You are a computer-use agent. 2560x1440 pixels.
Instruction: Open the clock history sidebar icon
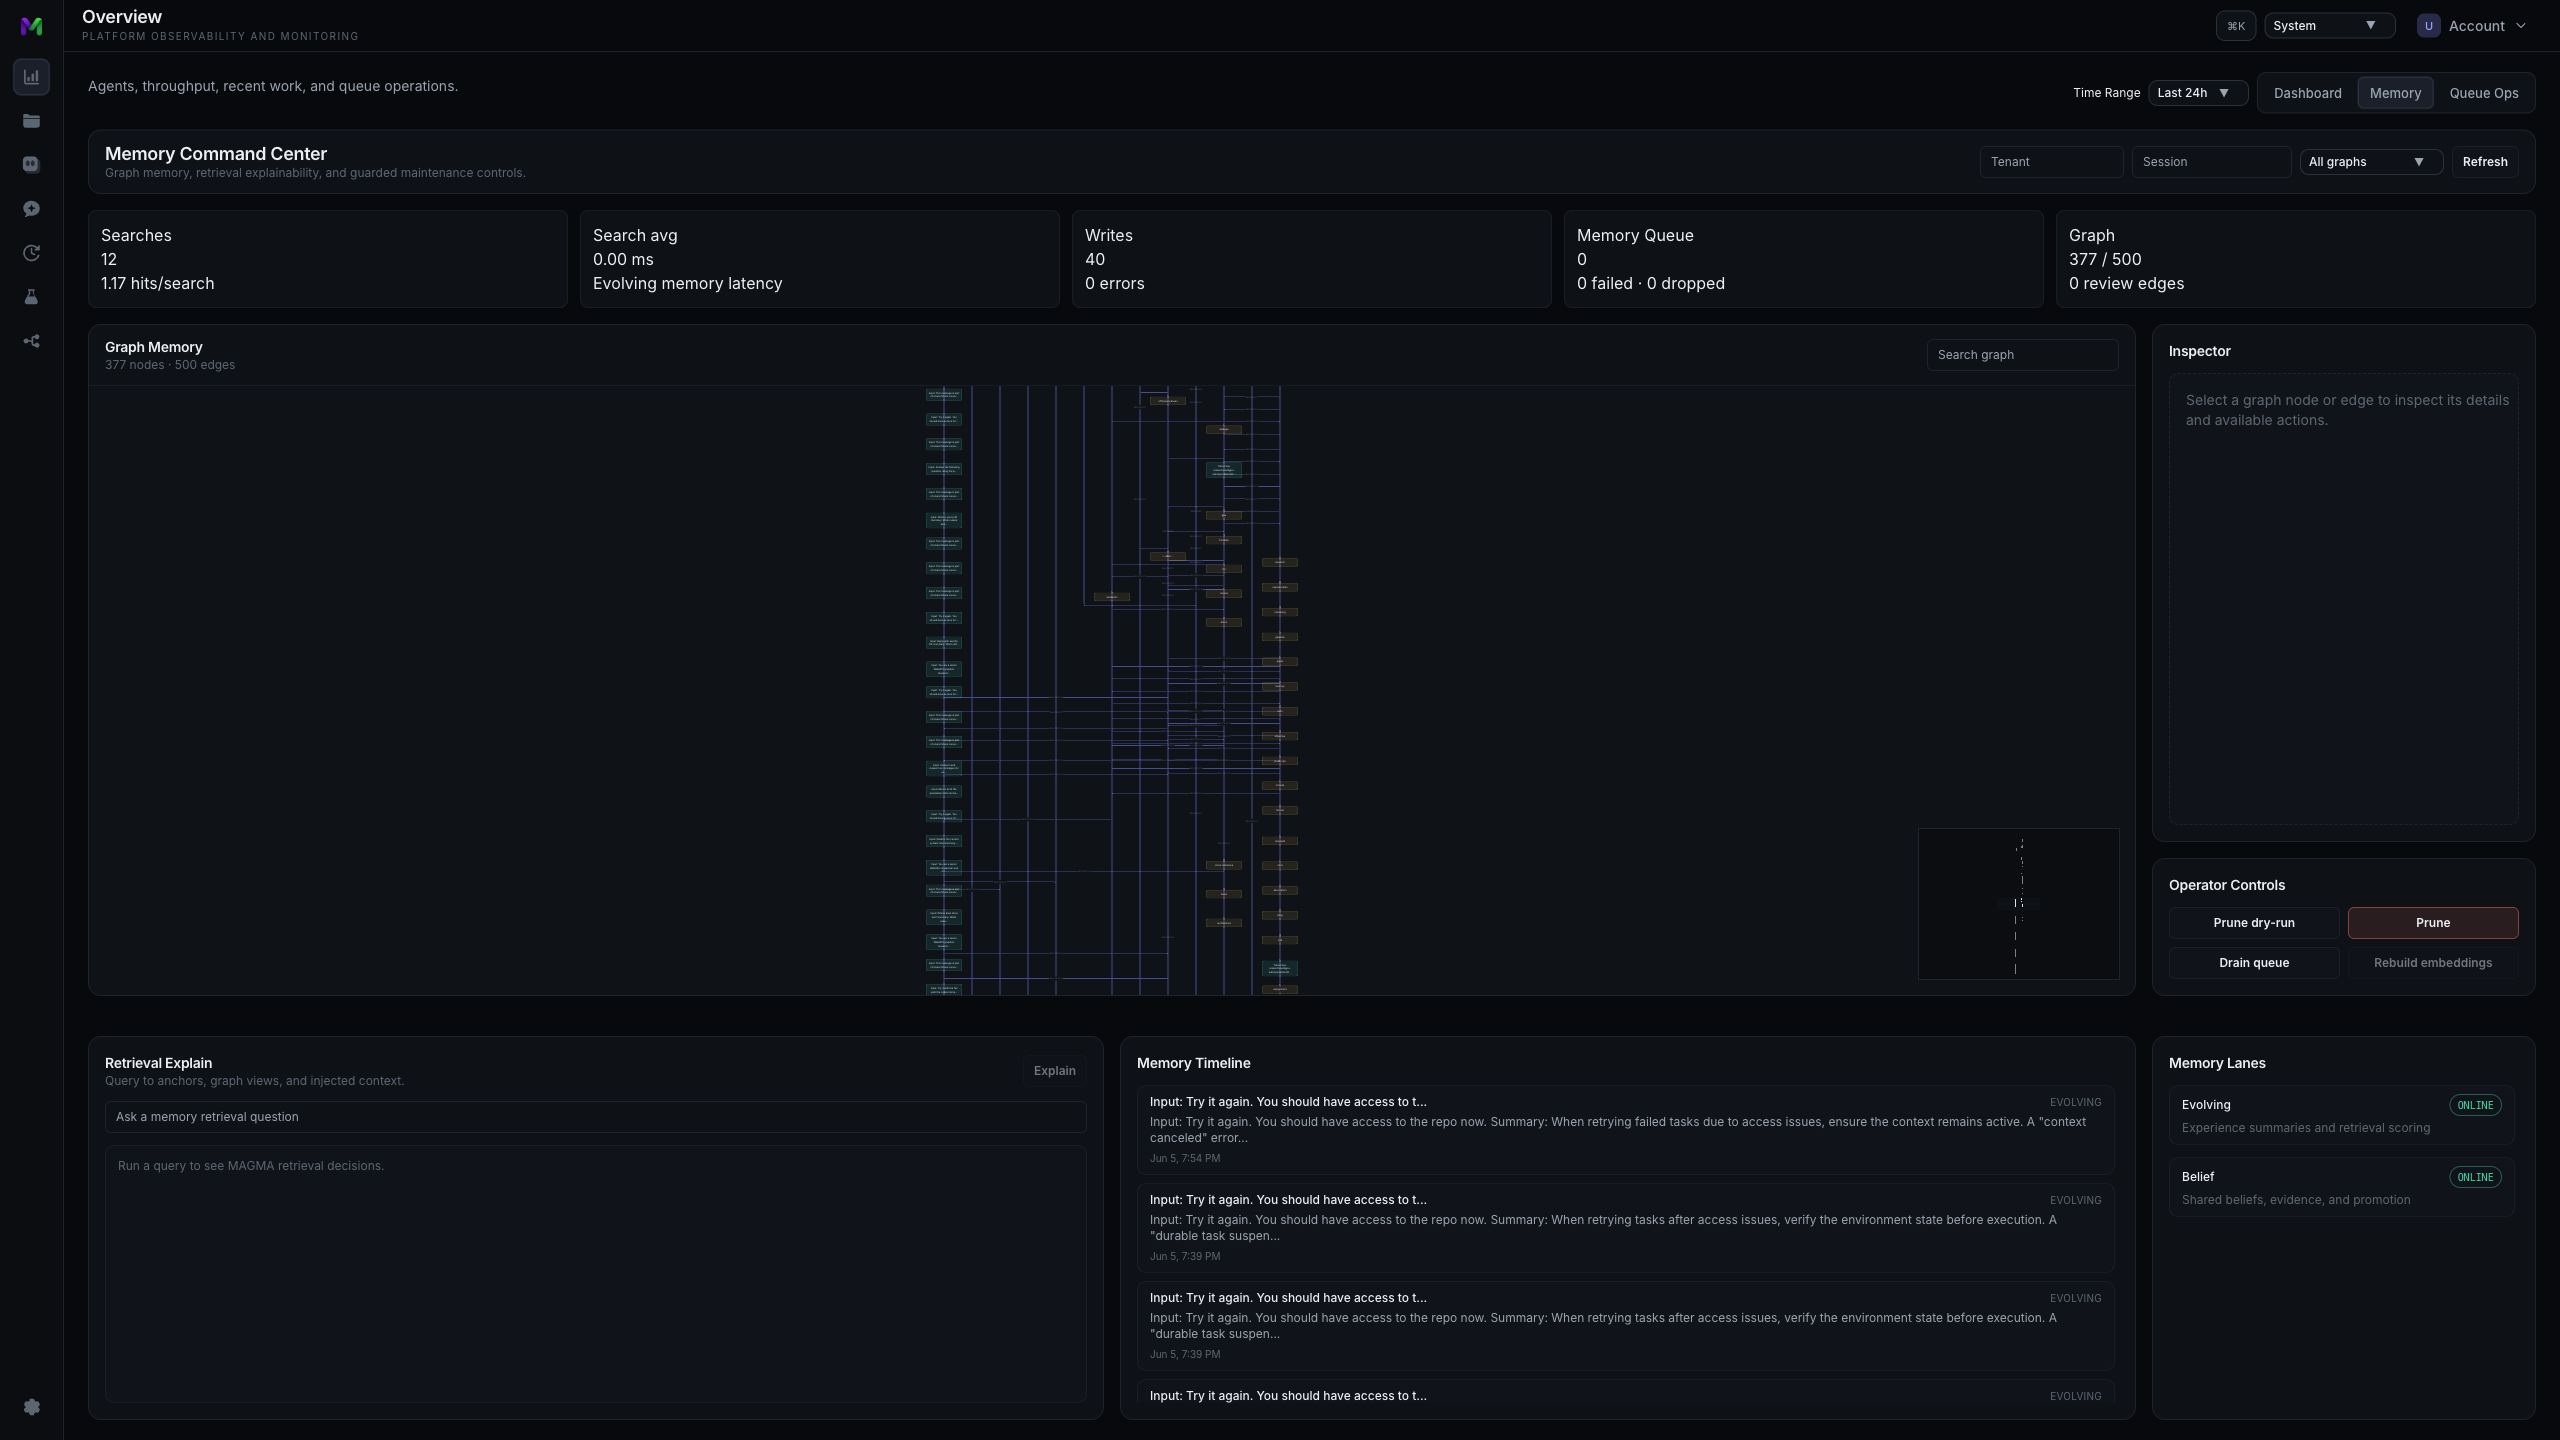[x=31, y=253]
